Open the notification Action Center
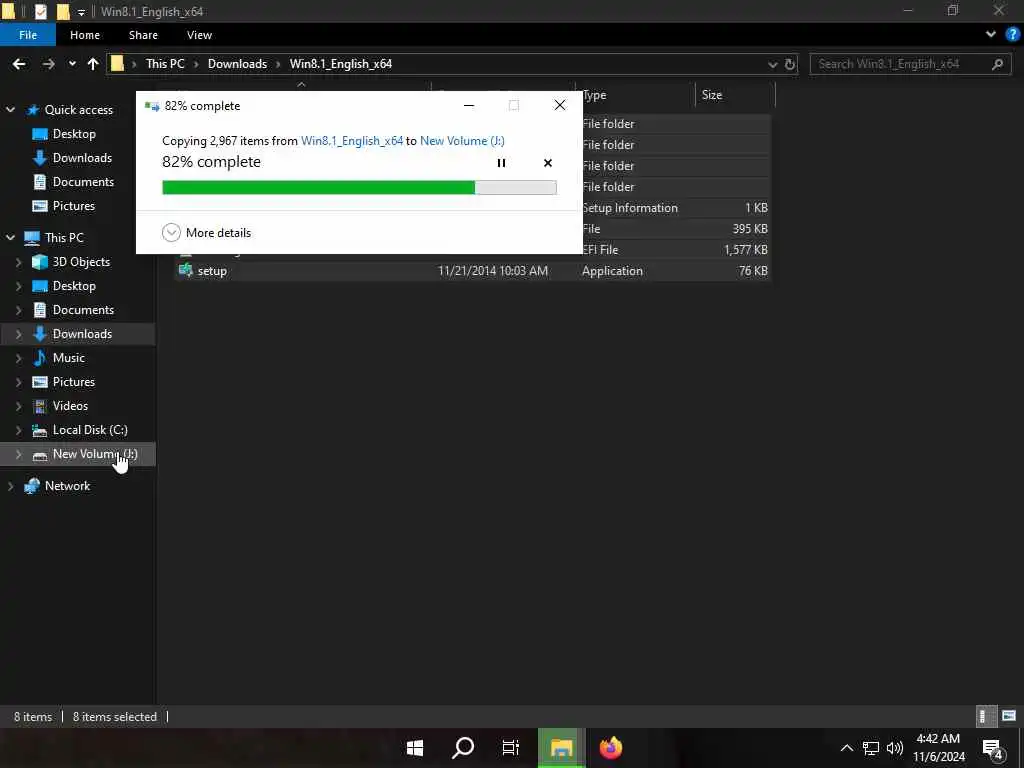1024x768 pixels. (993, 749)
